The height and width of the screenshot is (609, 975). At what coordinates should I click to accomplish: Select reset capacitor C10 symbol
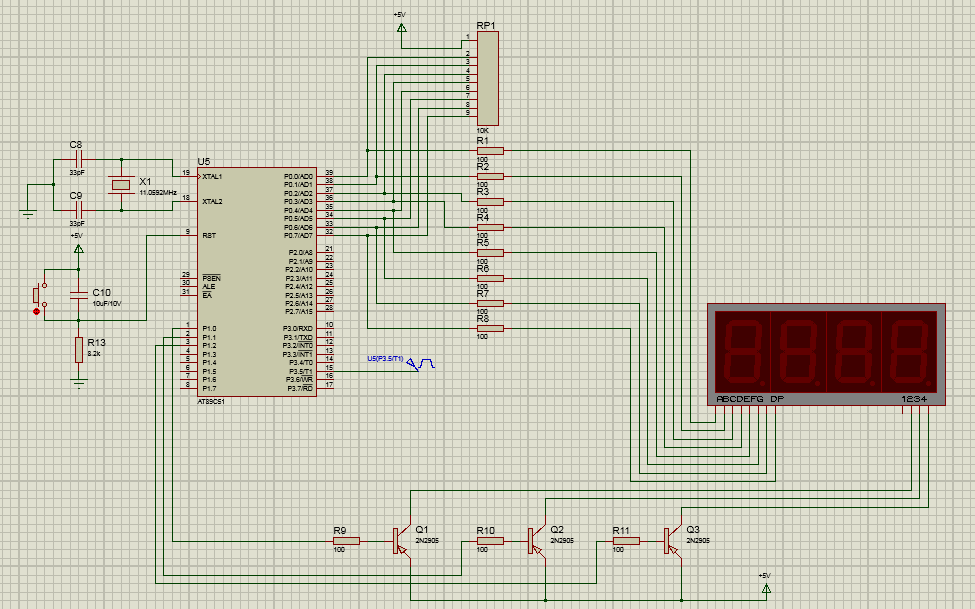pyautogui.click(x=79, y=295)
